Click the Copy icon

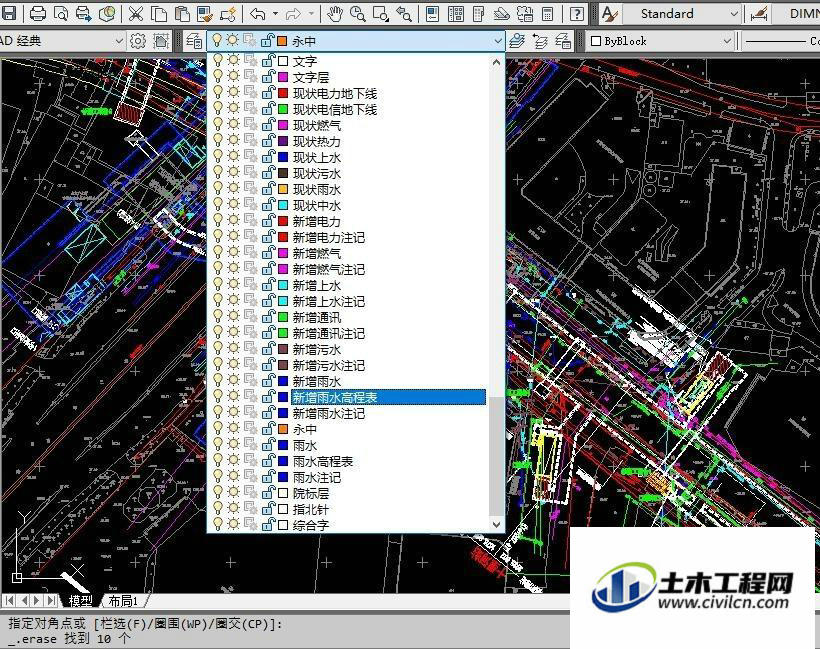[x=159, y=13]
